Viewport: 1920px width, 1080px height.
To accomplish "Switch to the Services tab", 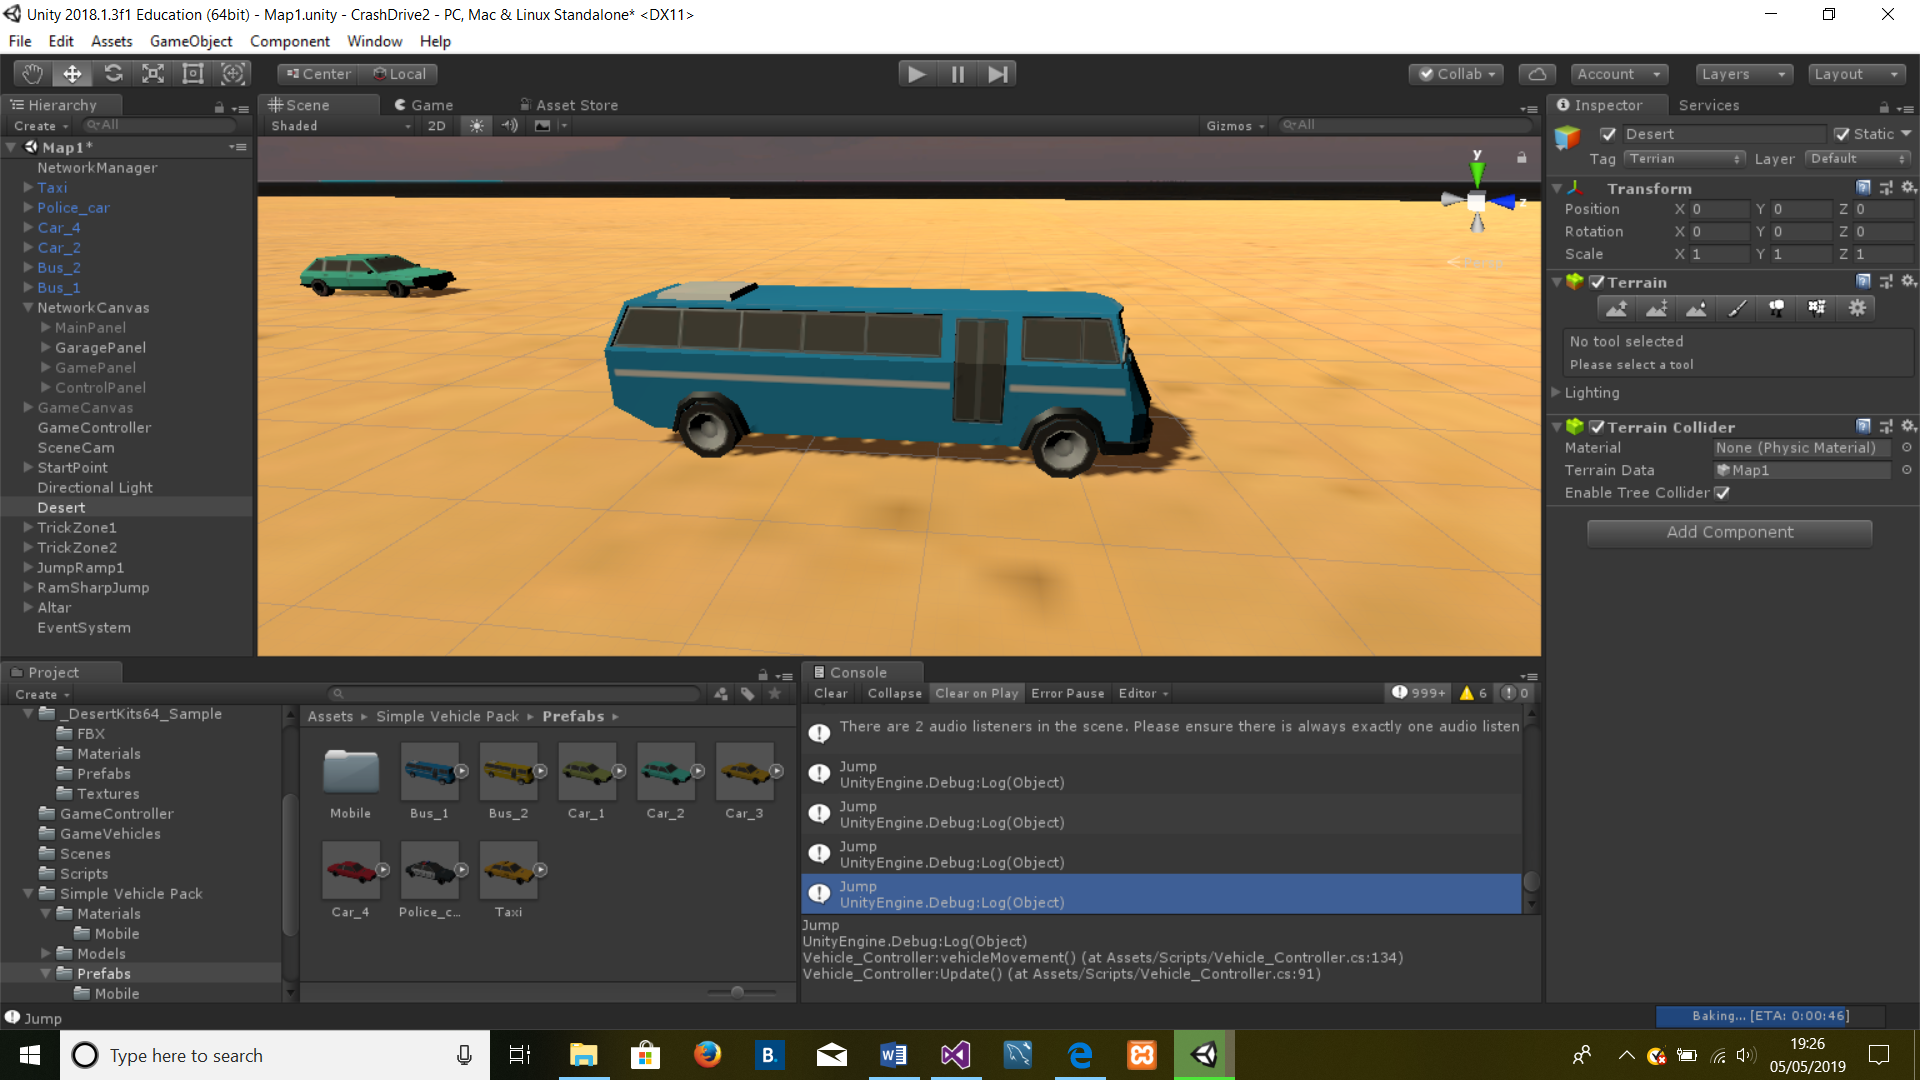I will (1709, 105).
